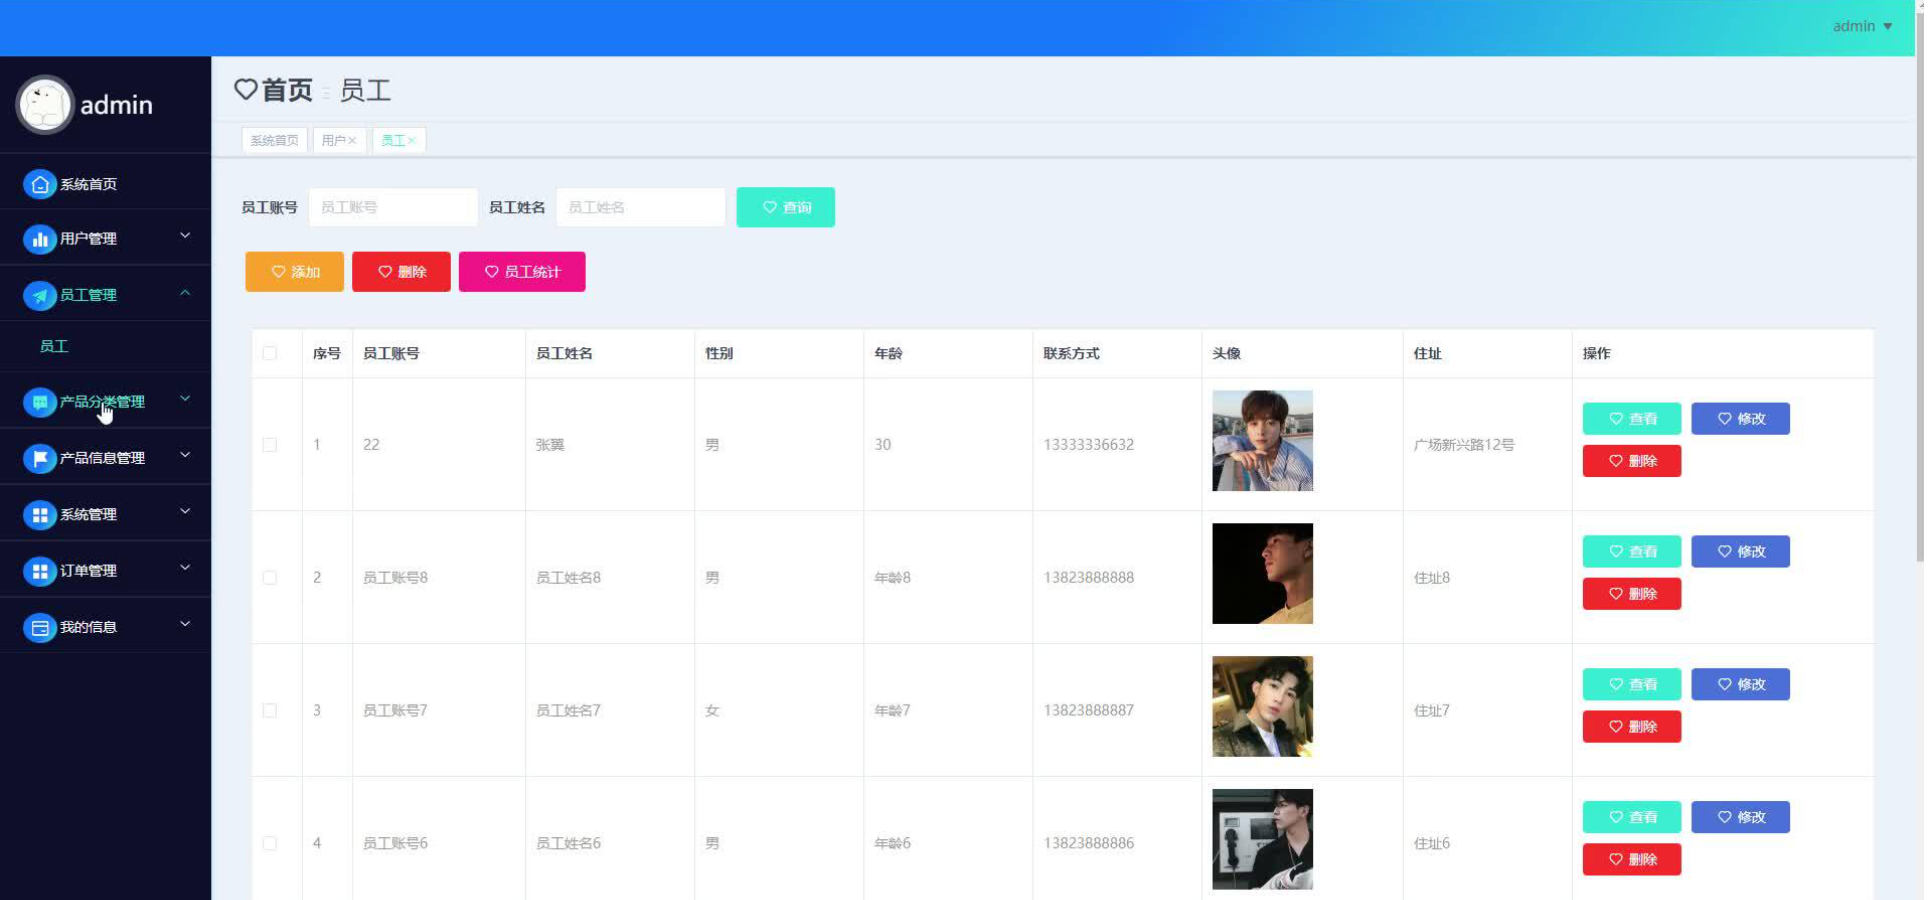Collapse the 员工管理 menu chevron
1932x900 pixels.
click(x=185, y=293)
